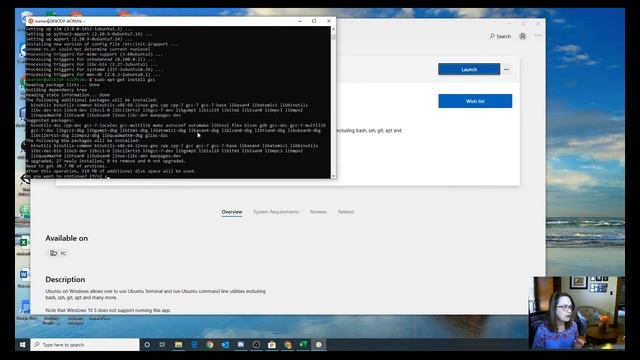Switch to the Related tab
The image size is (640, 360).
click(x=346, y=212)
